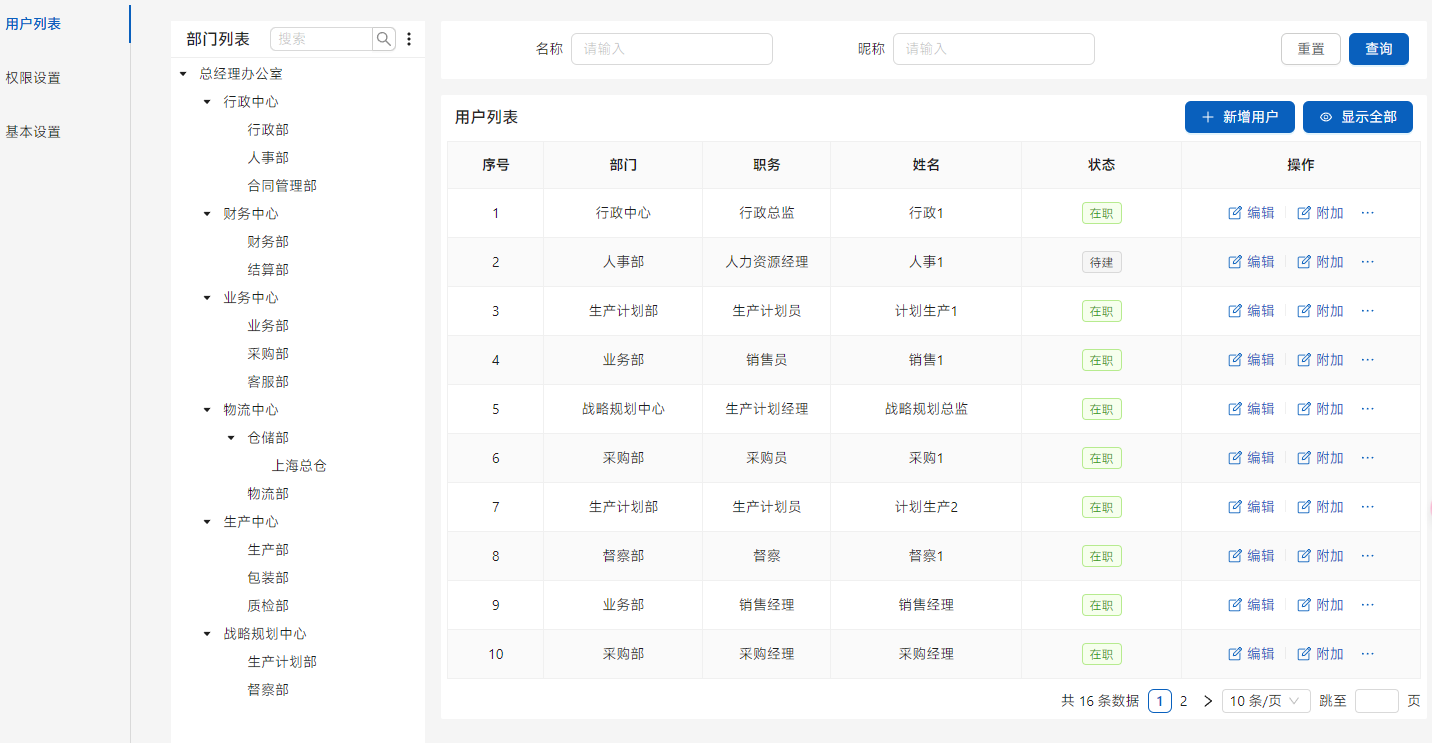Open the department list three-dot menu
The image size is (1432, 743).
point(409,39)
